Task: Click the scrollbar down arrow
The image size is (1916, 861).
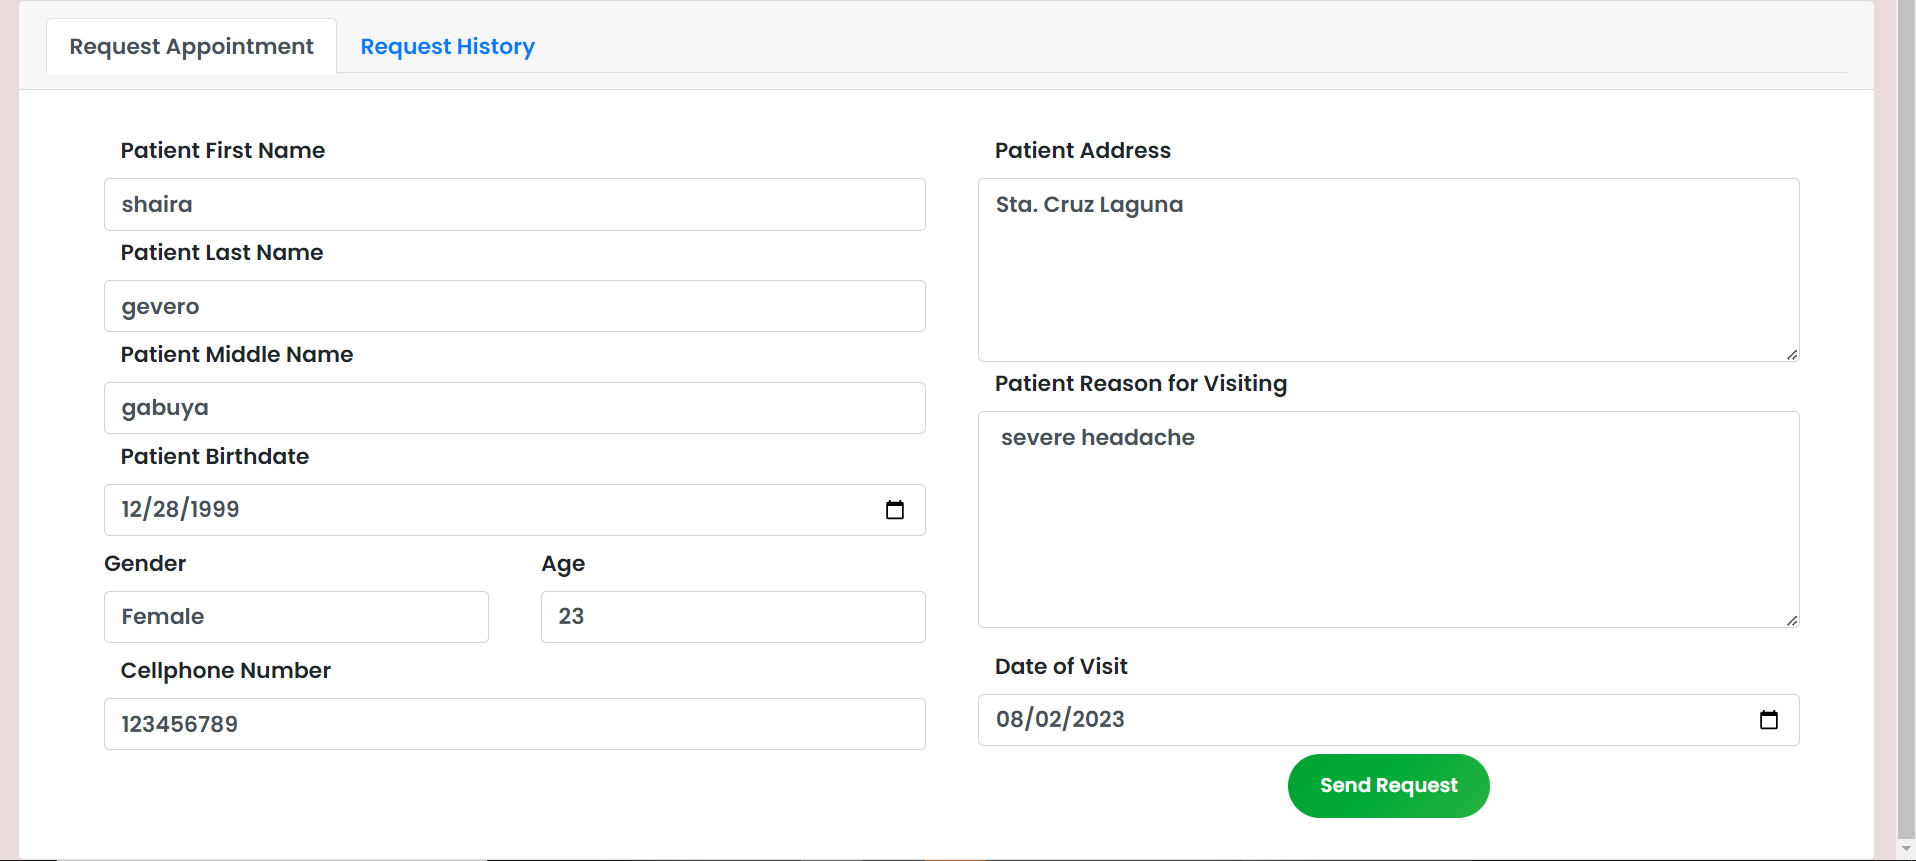Action: coord(1906,849)
